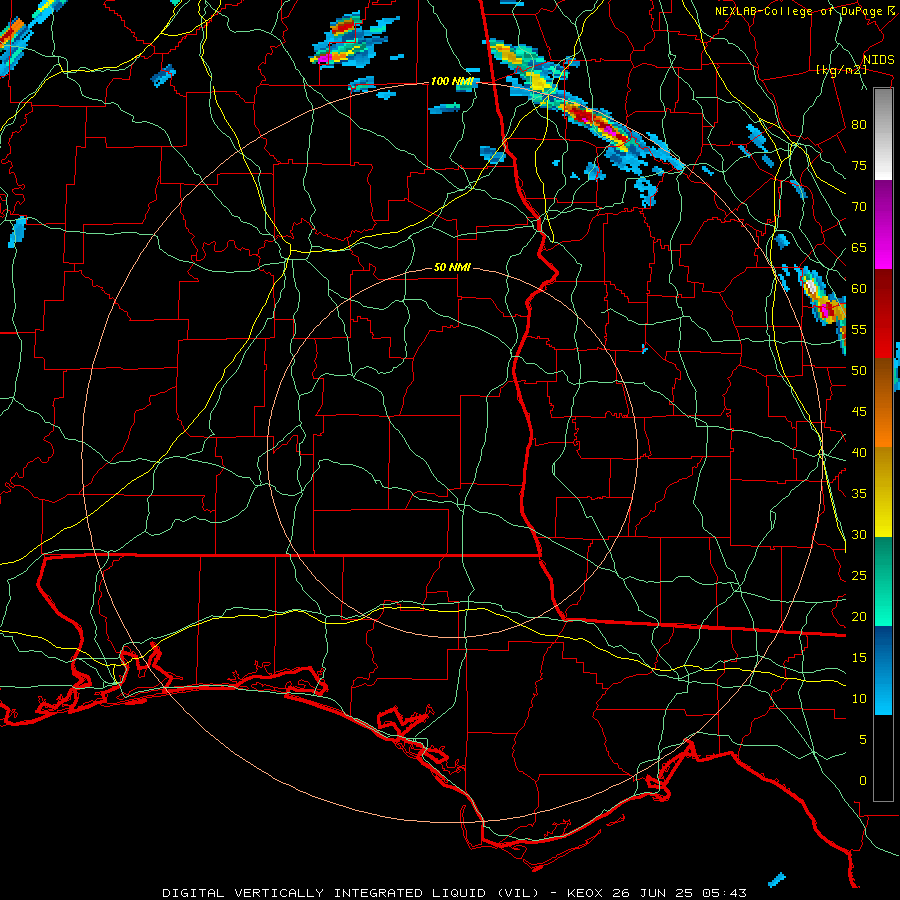Click the 60 value on the color scale
900x900 pixels.
(x=859, y=289)
